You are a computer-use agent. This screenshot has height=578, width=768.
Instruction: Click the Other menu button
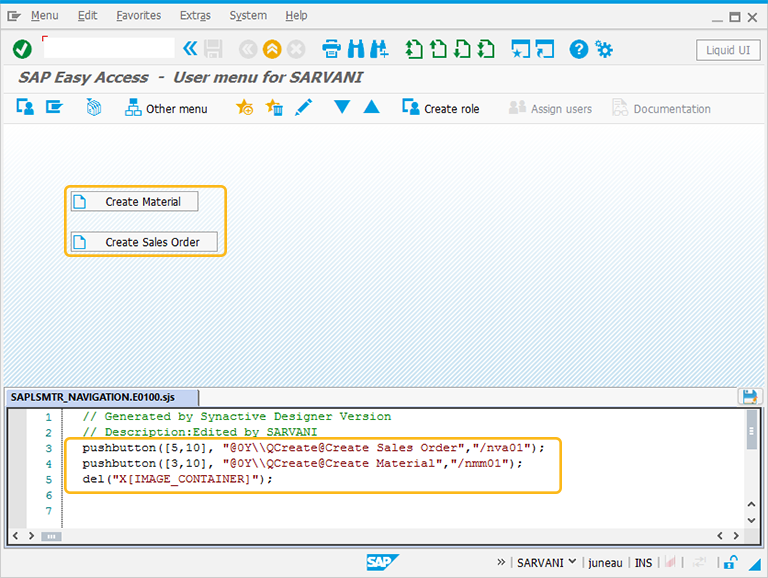[166, 108]
